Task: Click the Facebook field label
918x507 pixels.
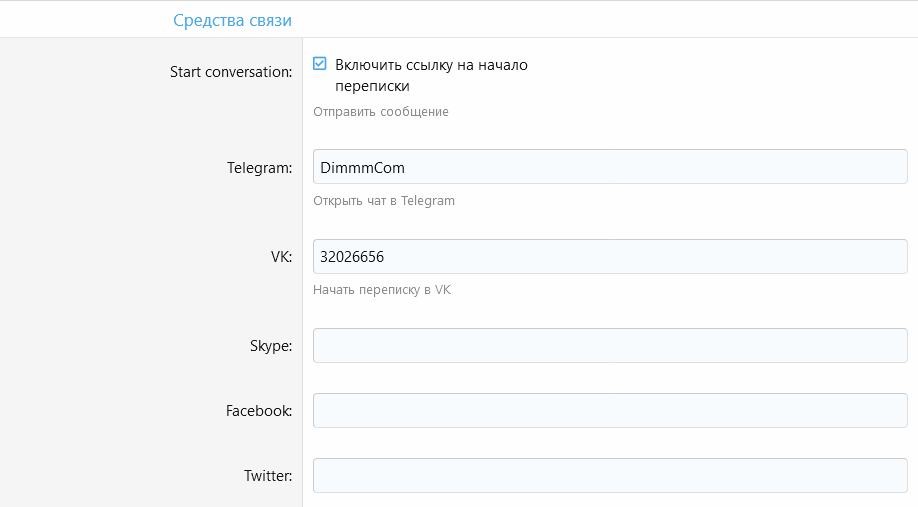Action: point(259,411)
